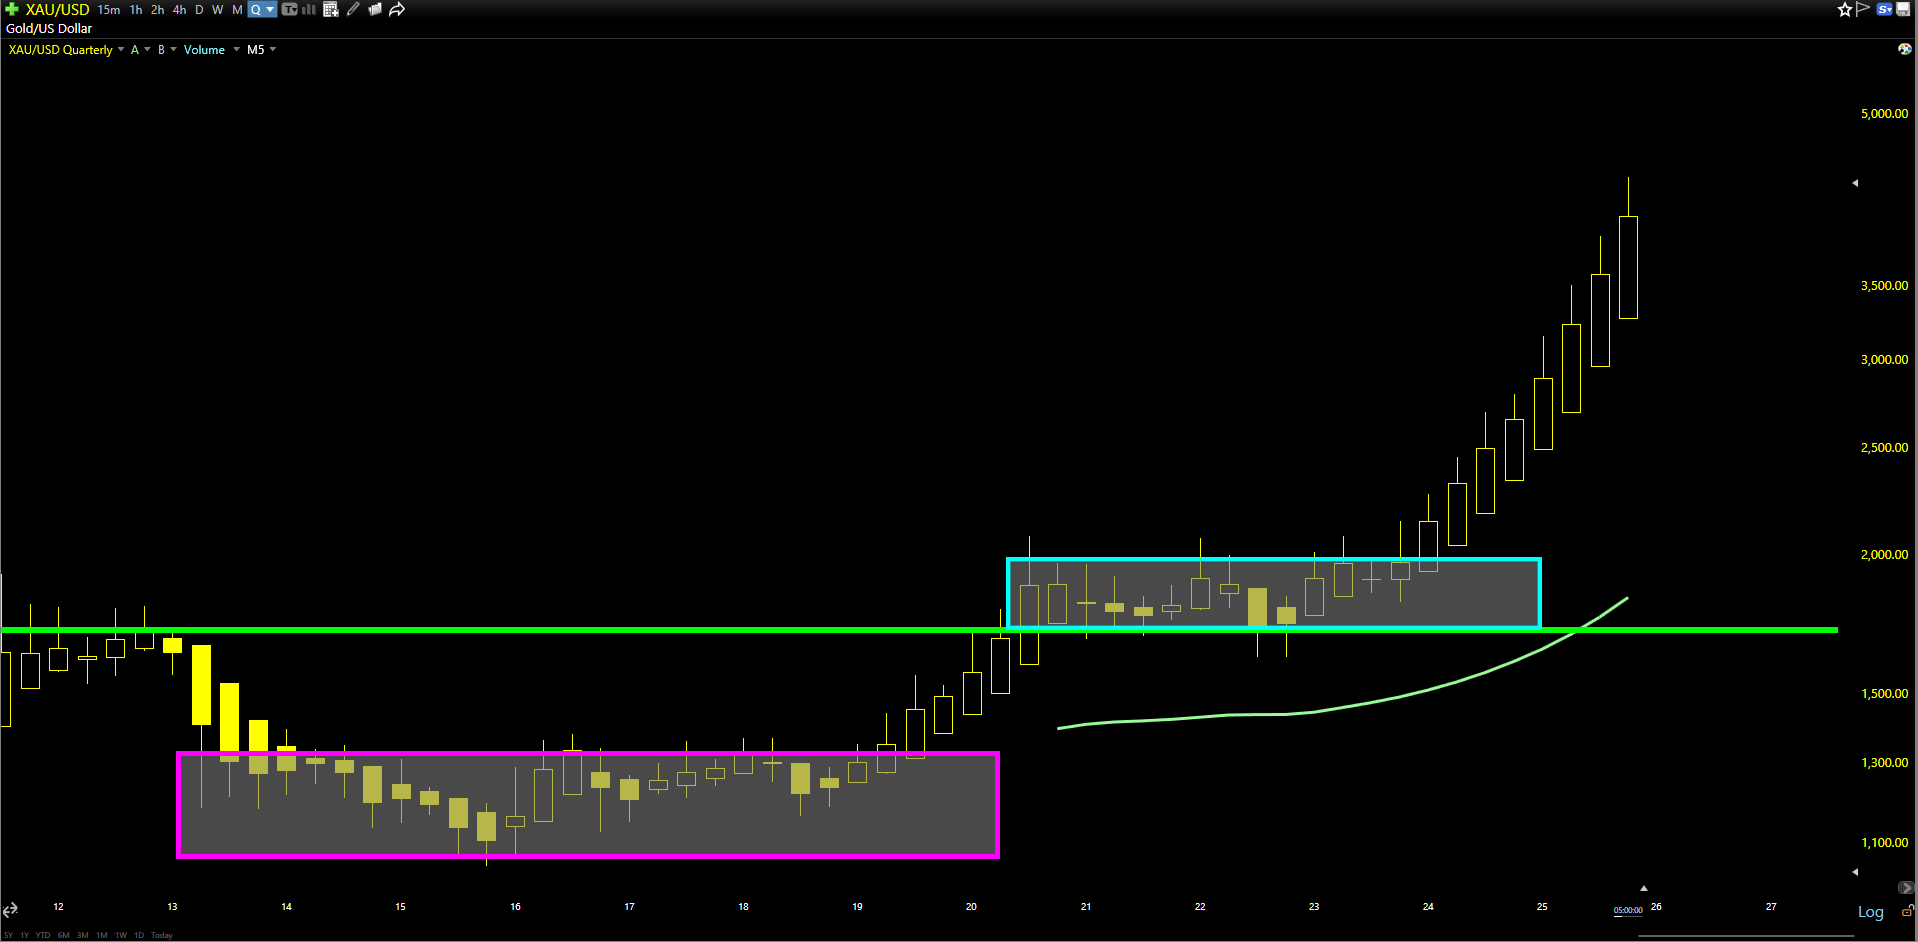Screen dimensions: 1918x942
Task: Click the XAU/USD Quarterly label
Action: tap(61, 50)
